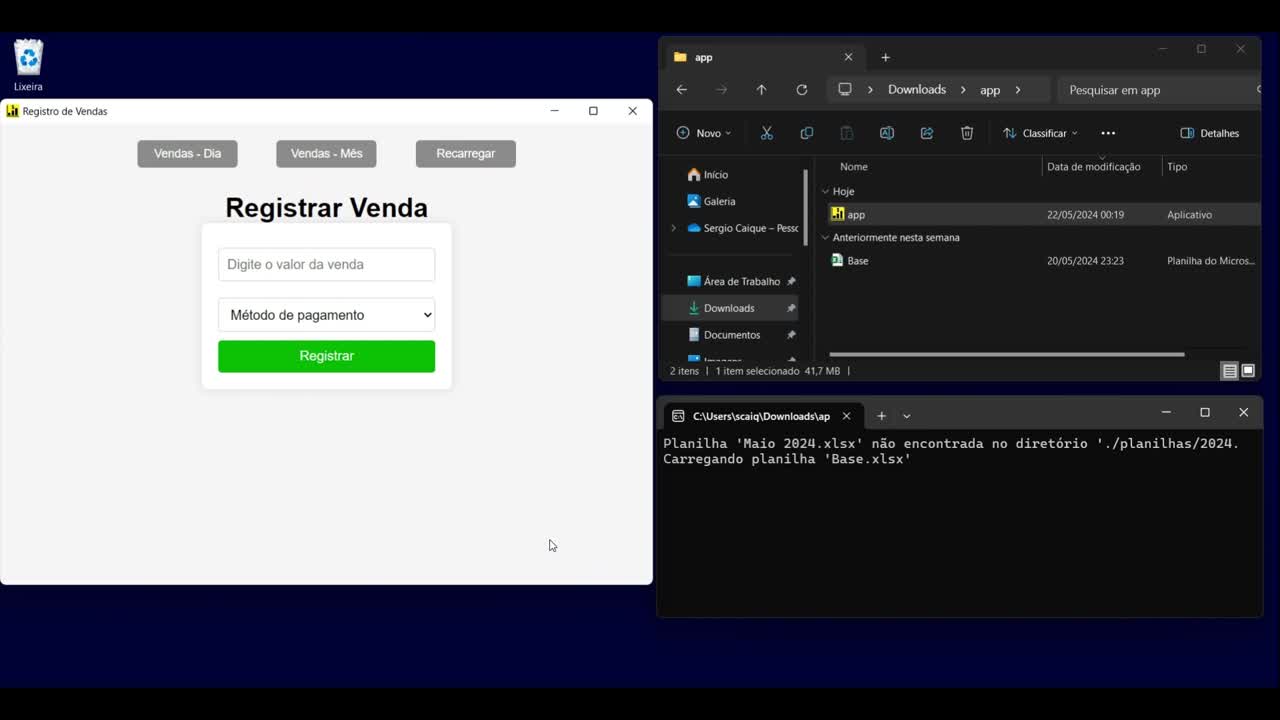This screenshot has width=1280, height=720.
Task: Collapse the Hoje group
Action: [825, 191]
